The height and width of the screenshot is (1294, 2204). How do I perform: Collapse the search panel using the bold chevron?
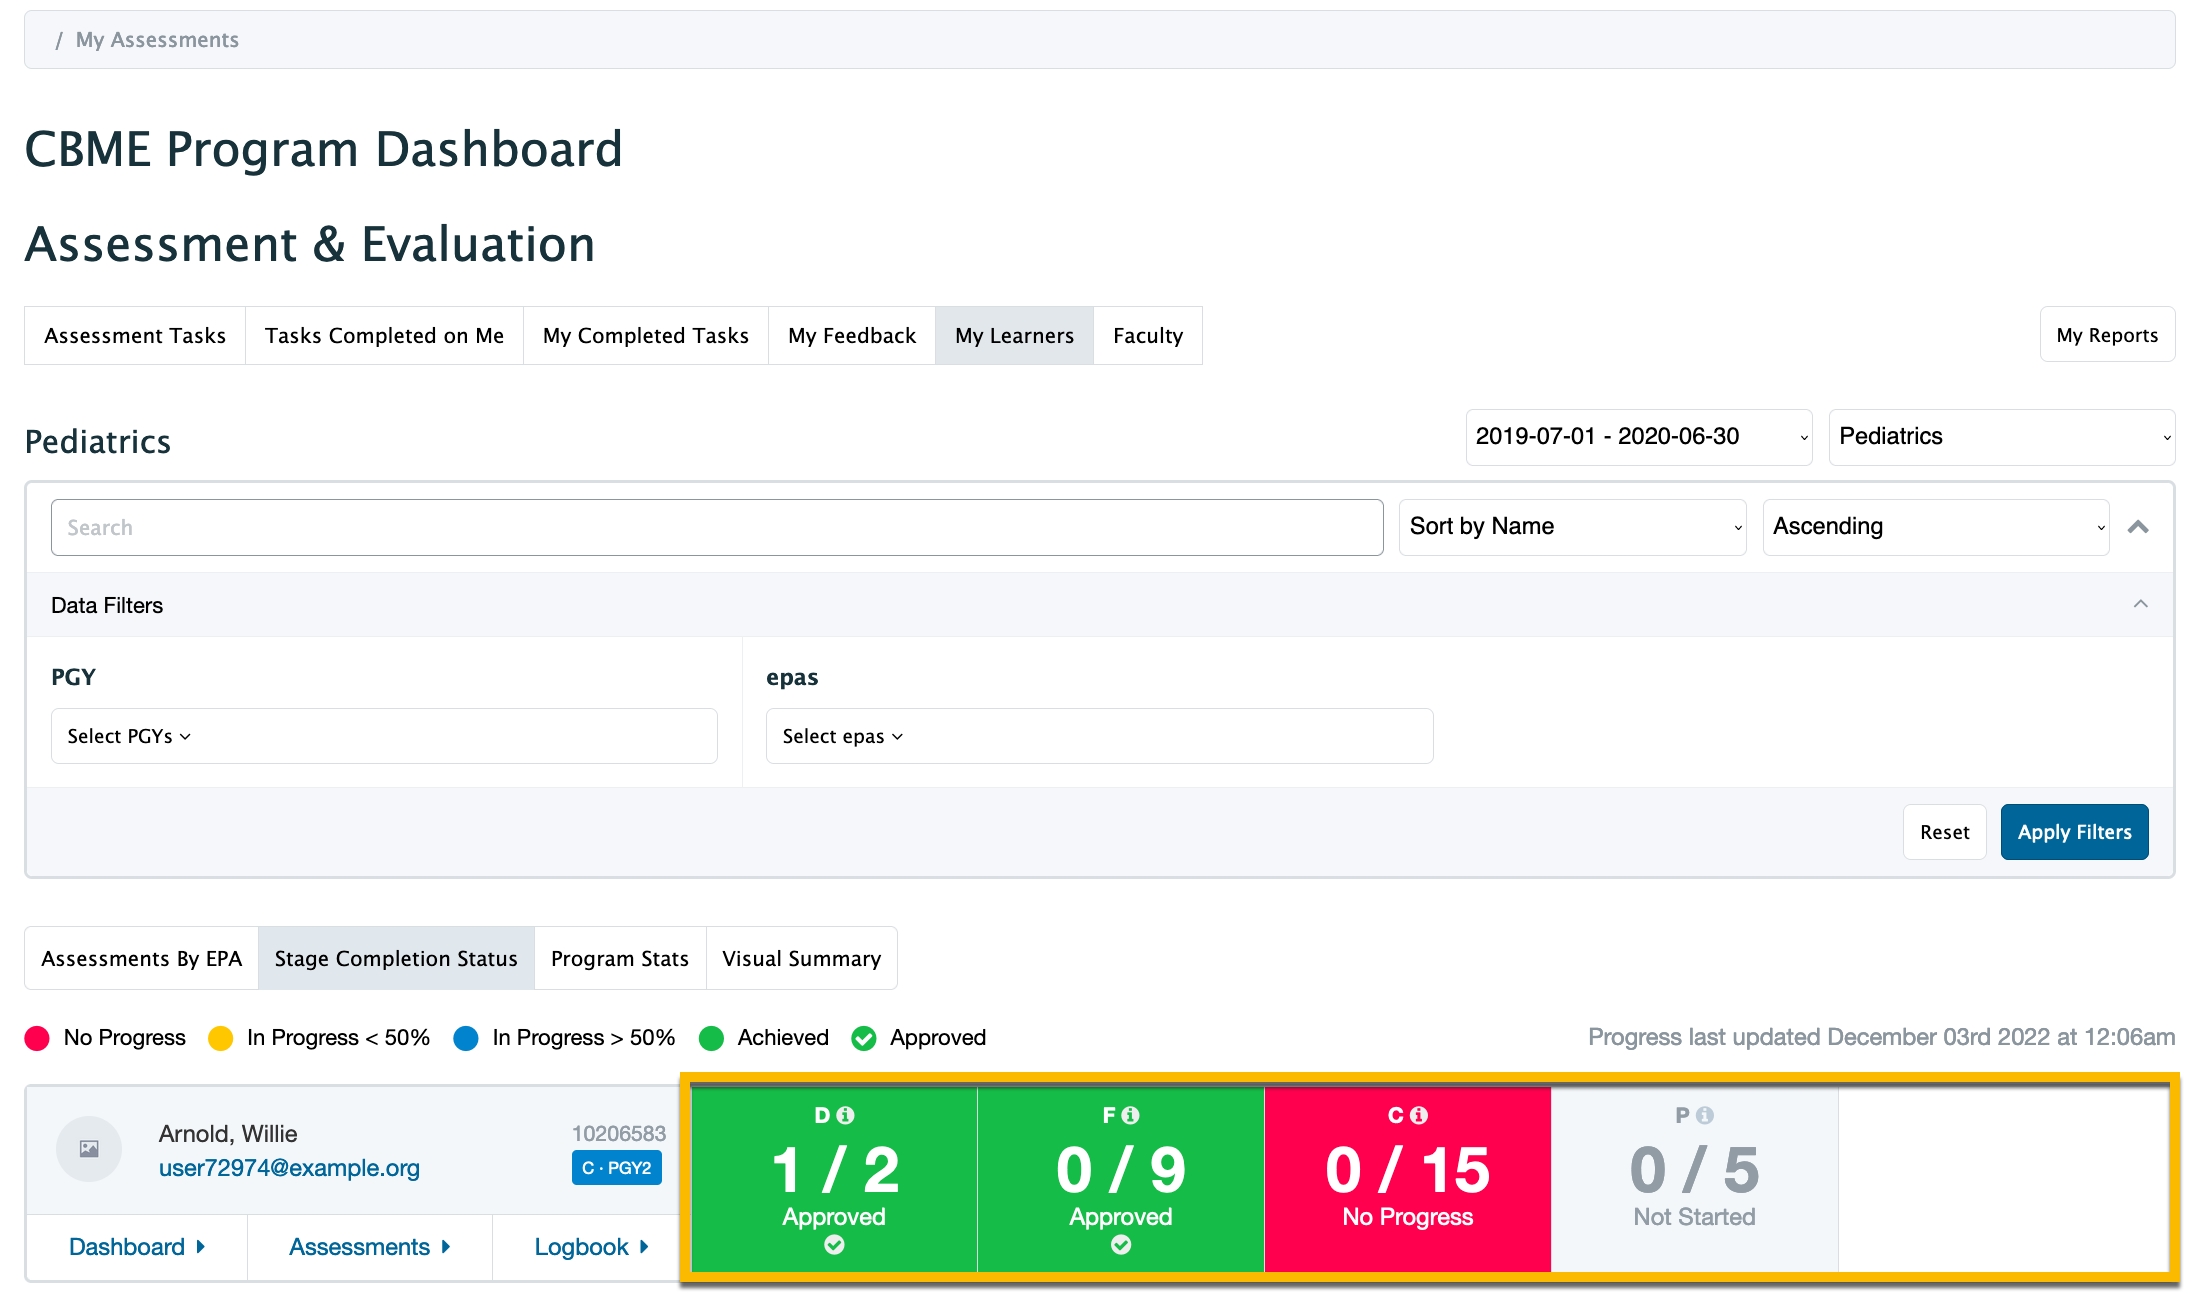click(2138, 527)
